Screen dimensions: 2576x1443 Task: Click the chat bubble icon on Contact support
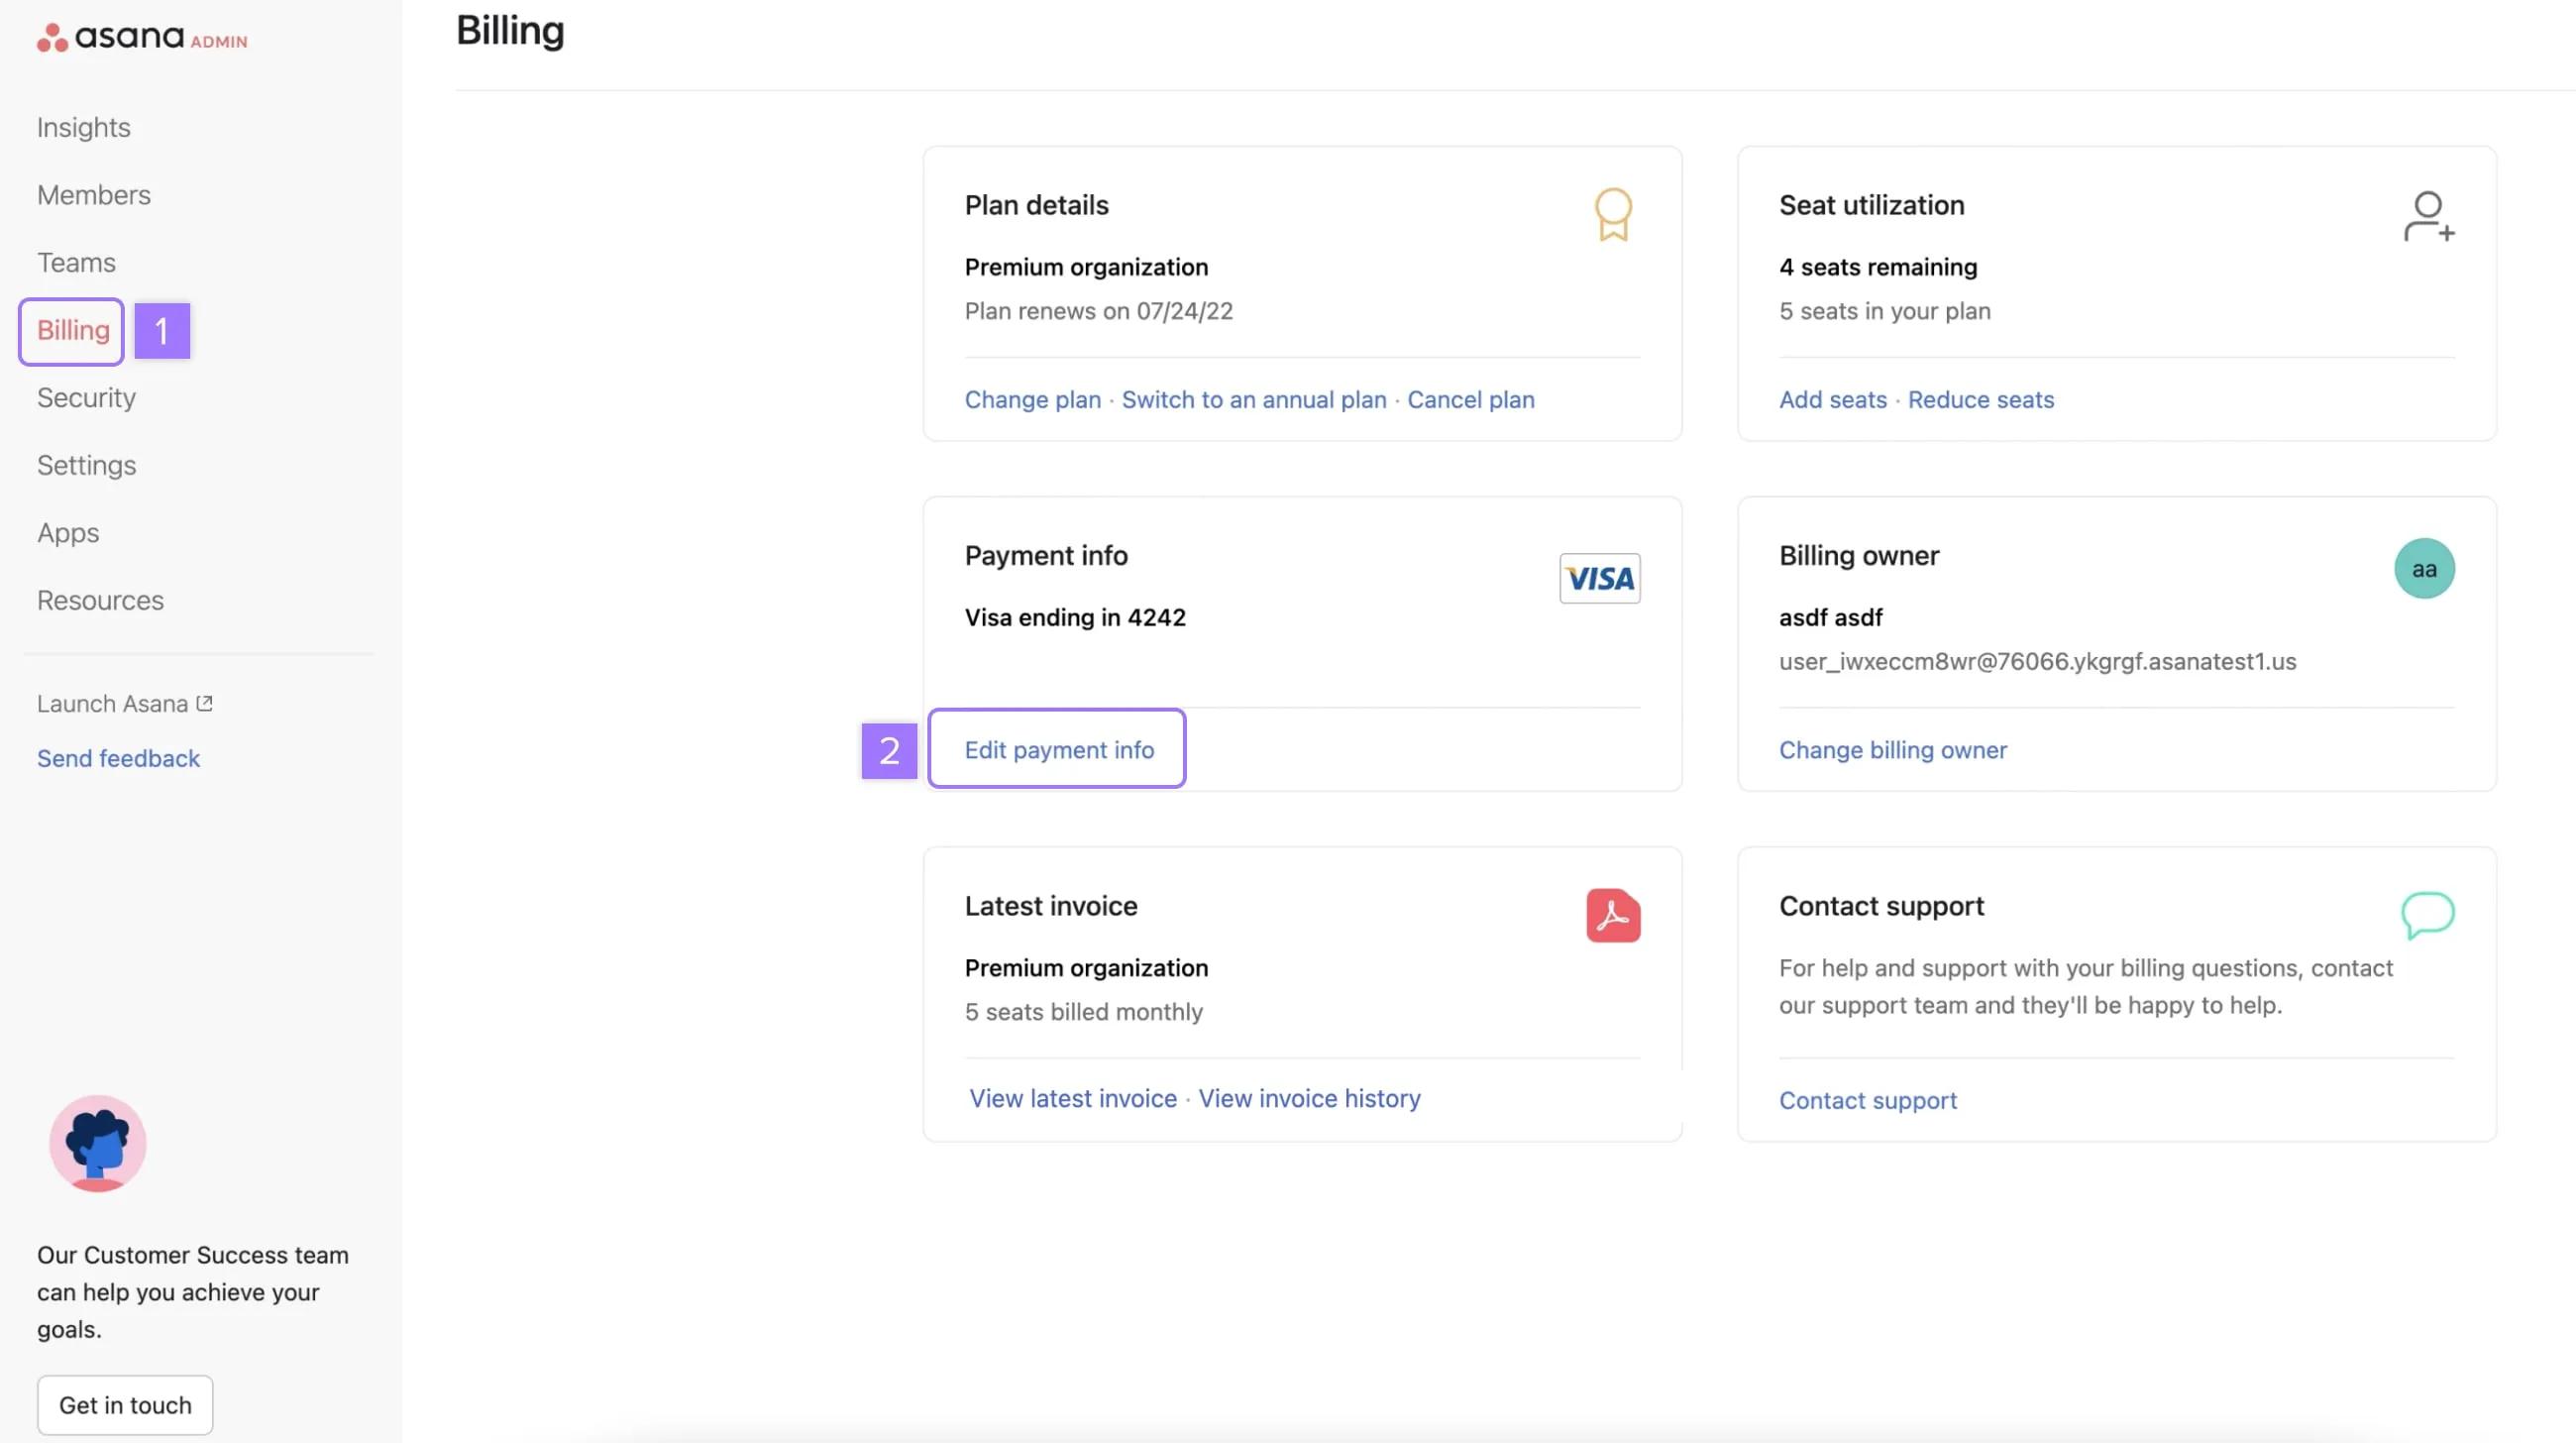[x=2429, y=913]
